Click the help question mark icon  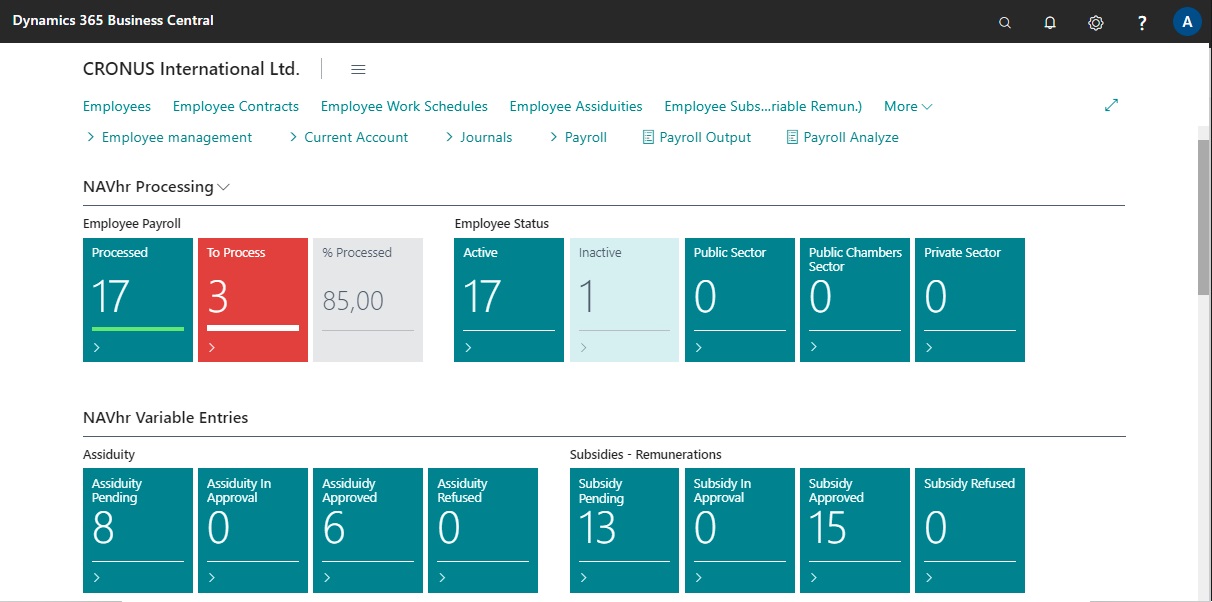coord(1142,22)
